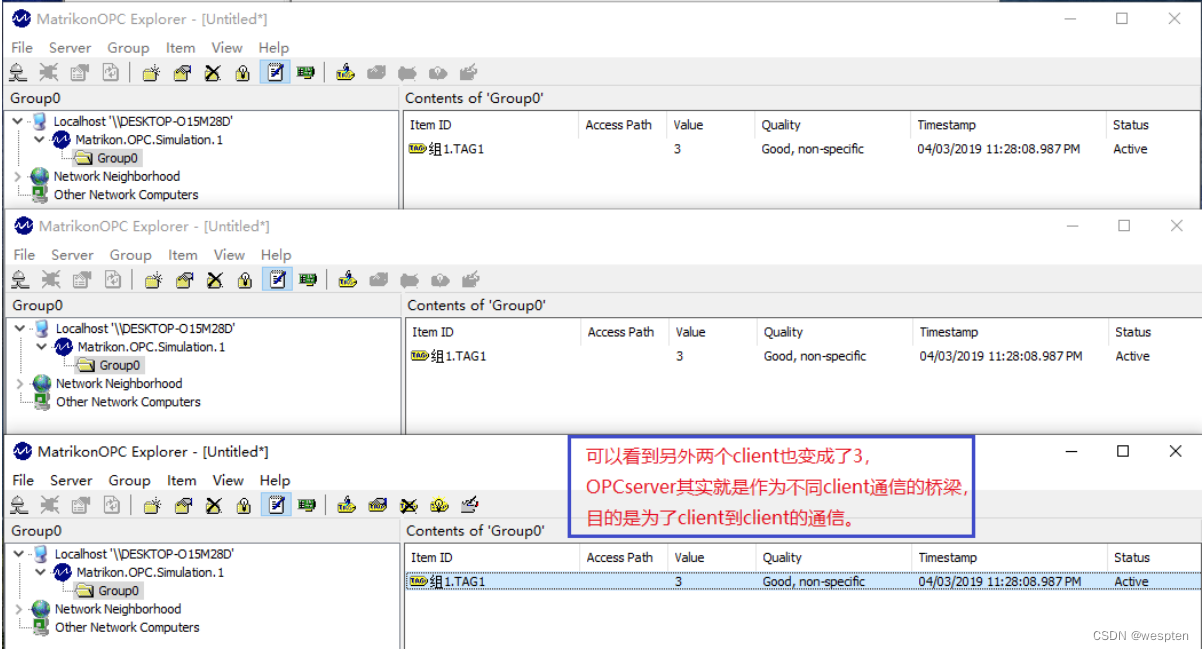The width and height of the screenshot is (1204, 652).
Task: Collapse the Localhost node in top window
Action: (19, 121)
